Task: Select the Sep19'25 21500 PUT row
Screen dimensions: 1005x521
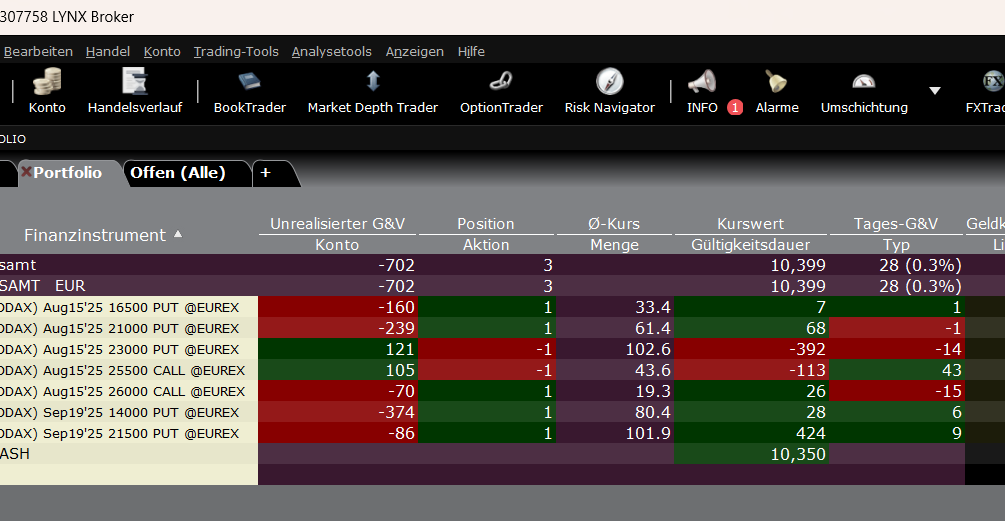Action: point(130,433)
